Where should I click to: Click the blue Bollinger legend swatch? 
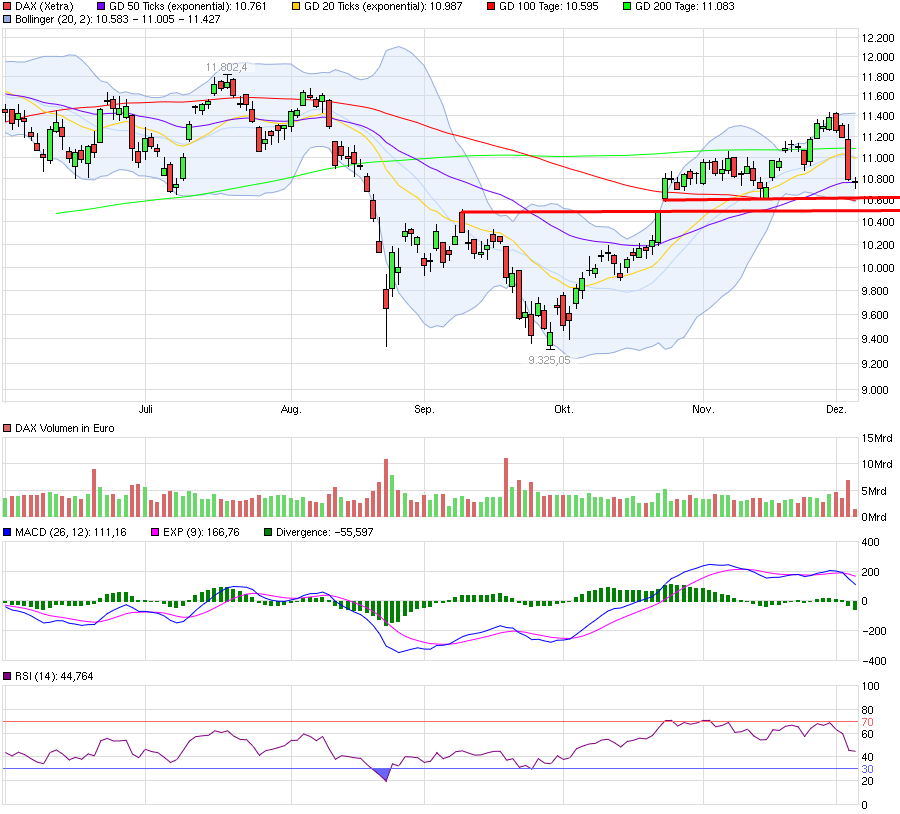[7, 20]
